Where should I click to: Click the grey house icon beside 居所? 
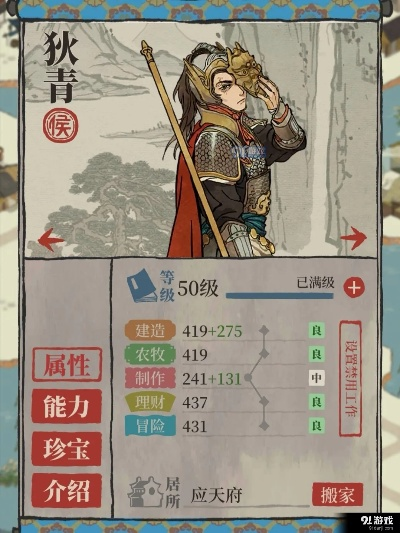(x=145, y=492)
